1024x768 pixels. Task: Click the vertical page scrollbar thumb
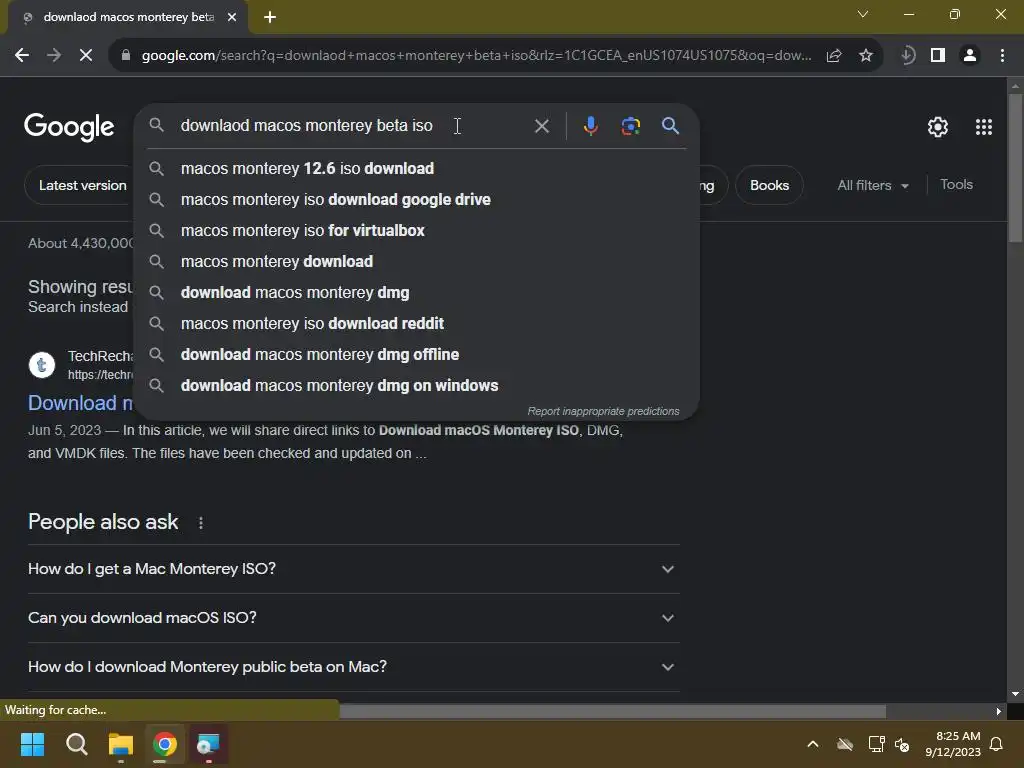click(1015, 168)
